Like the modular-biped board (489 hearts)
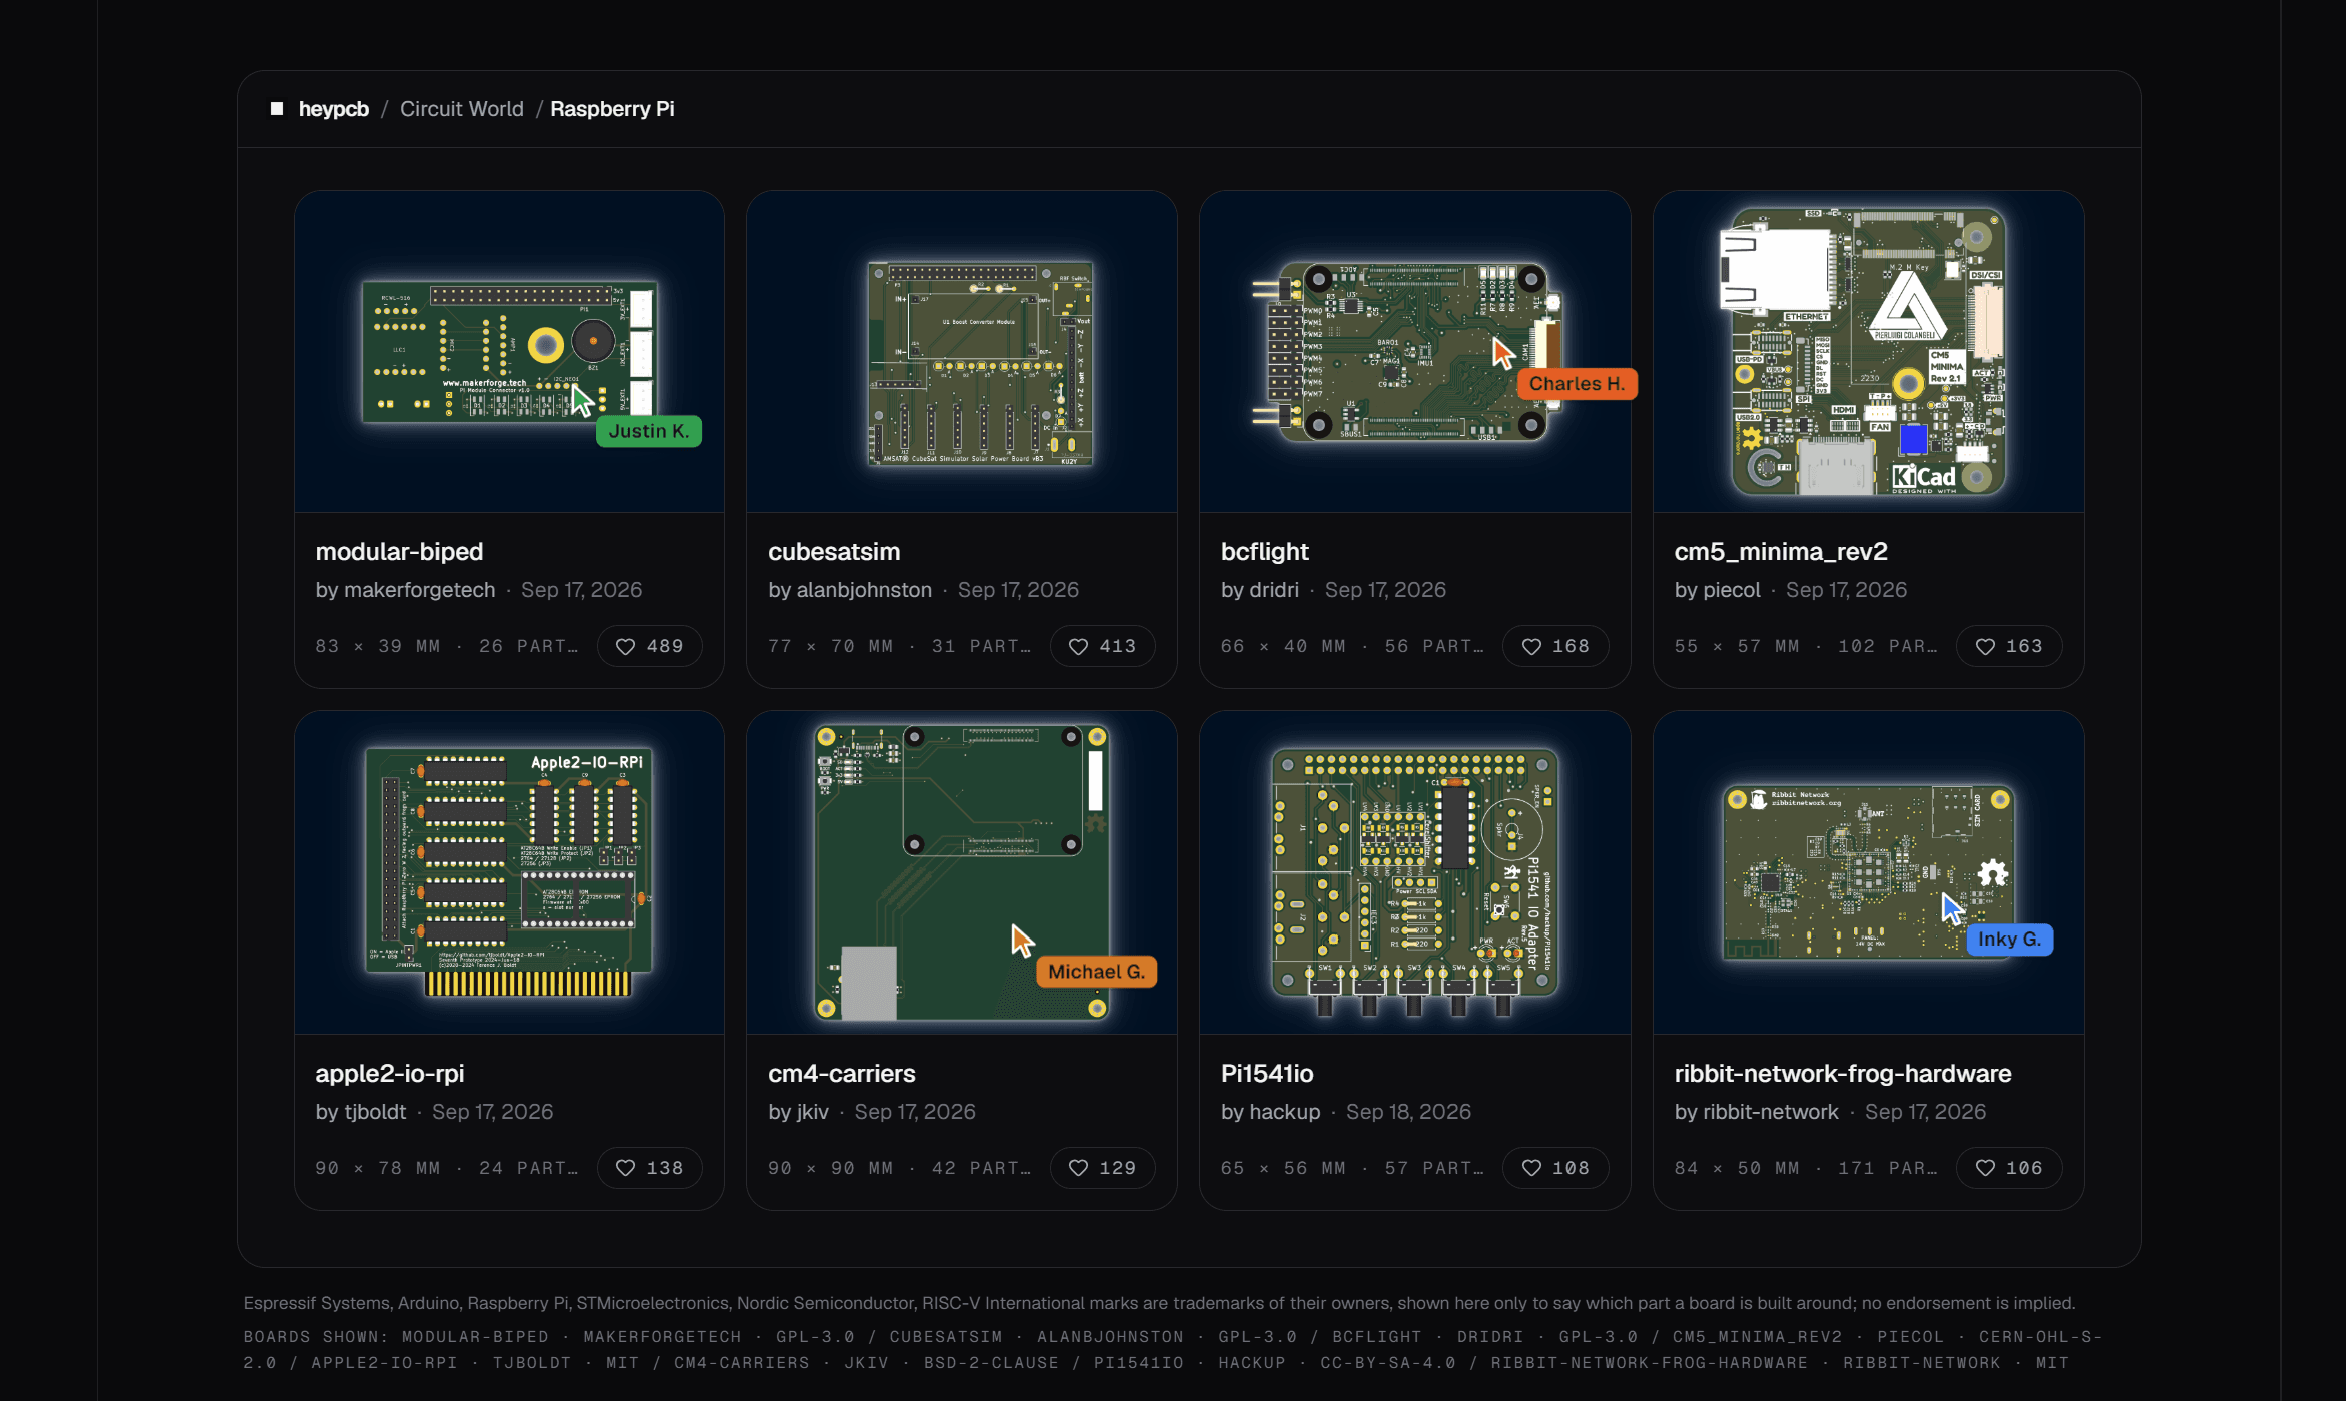This screenshot has height=1401, width=2346. click(x=650, y=646)
